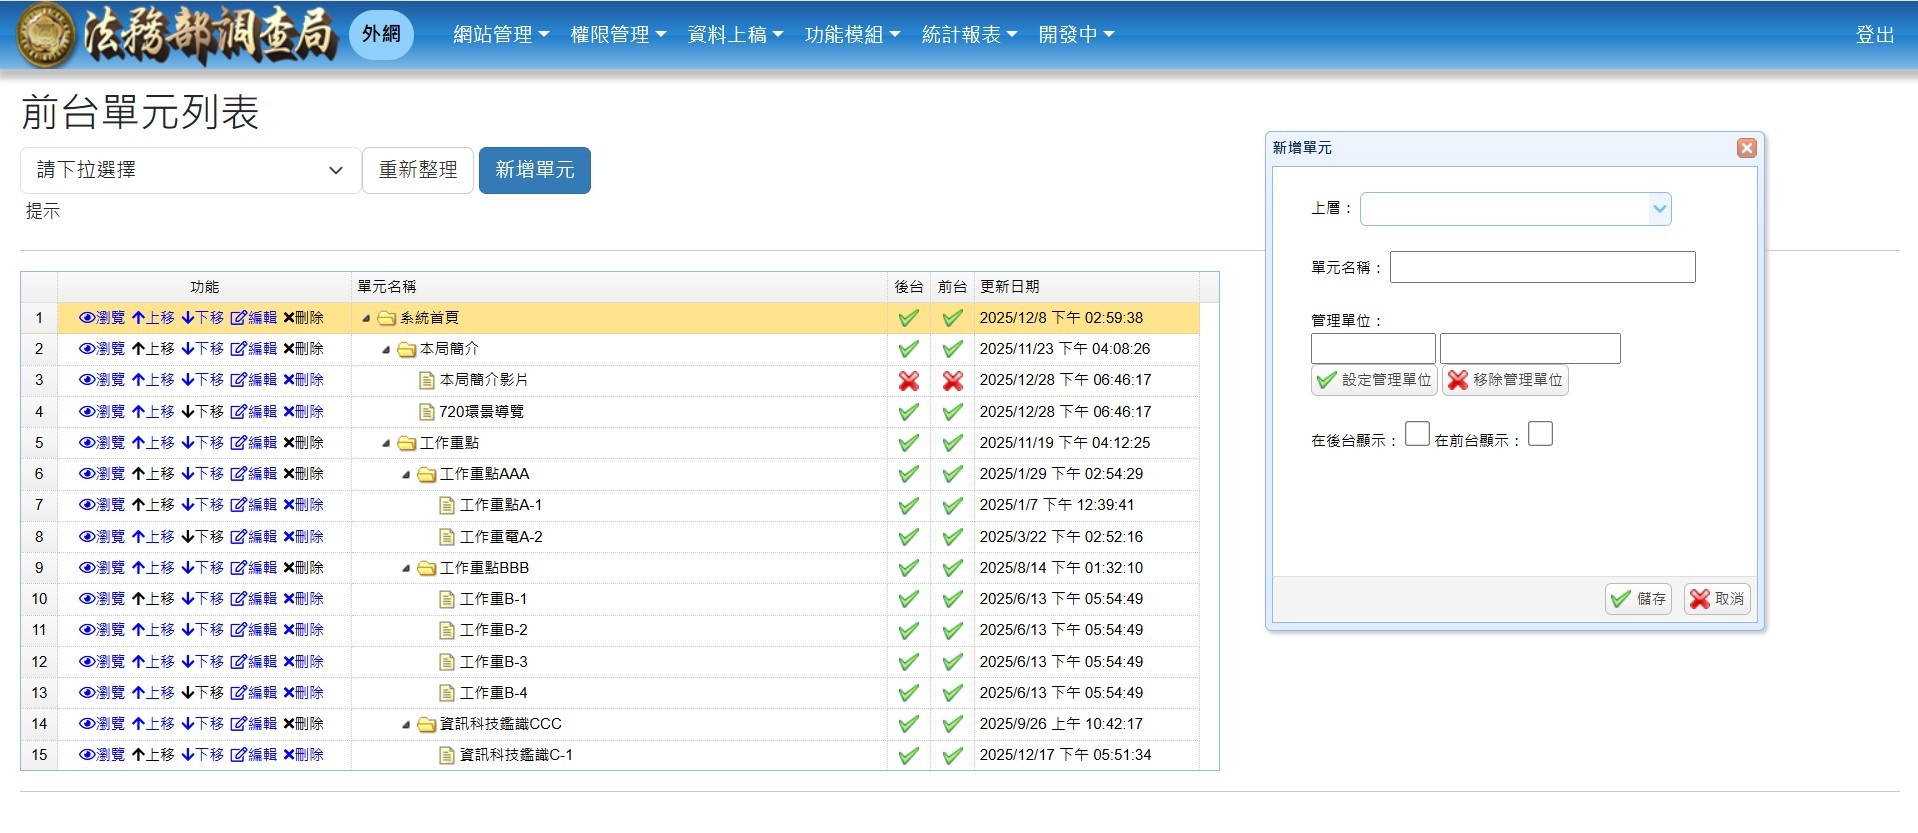This screenshot has height=833, width=1918.
Task: Expand the 上層 combo box in dialog
Action: click(x=1659, y=209)
